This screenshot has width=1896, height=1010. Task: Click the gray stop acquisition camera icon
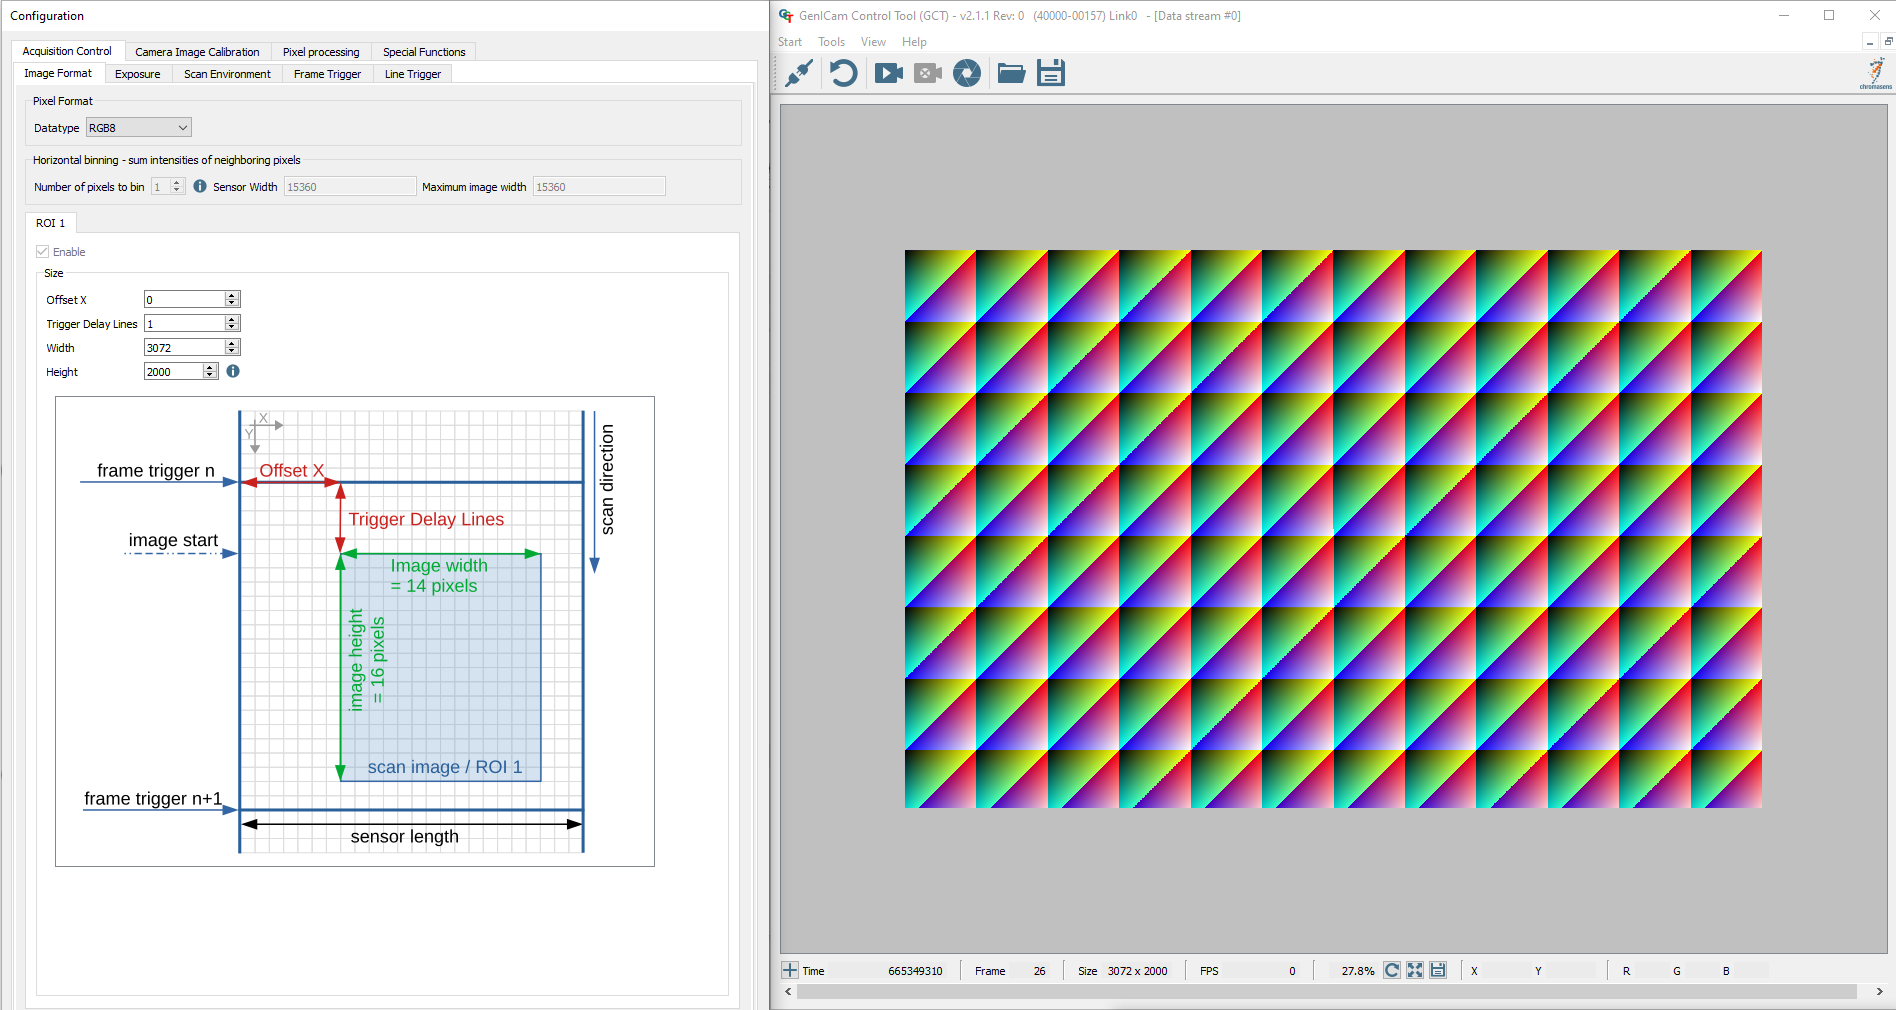(928, 73)
